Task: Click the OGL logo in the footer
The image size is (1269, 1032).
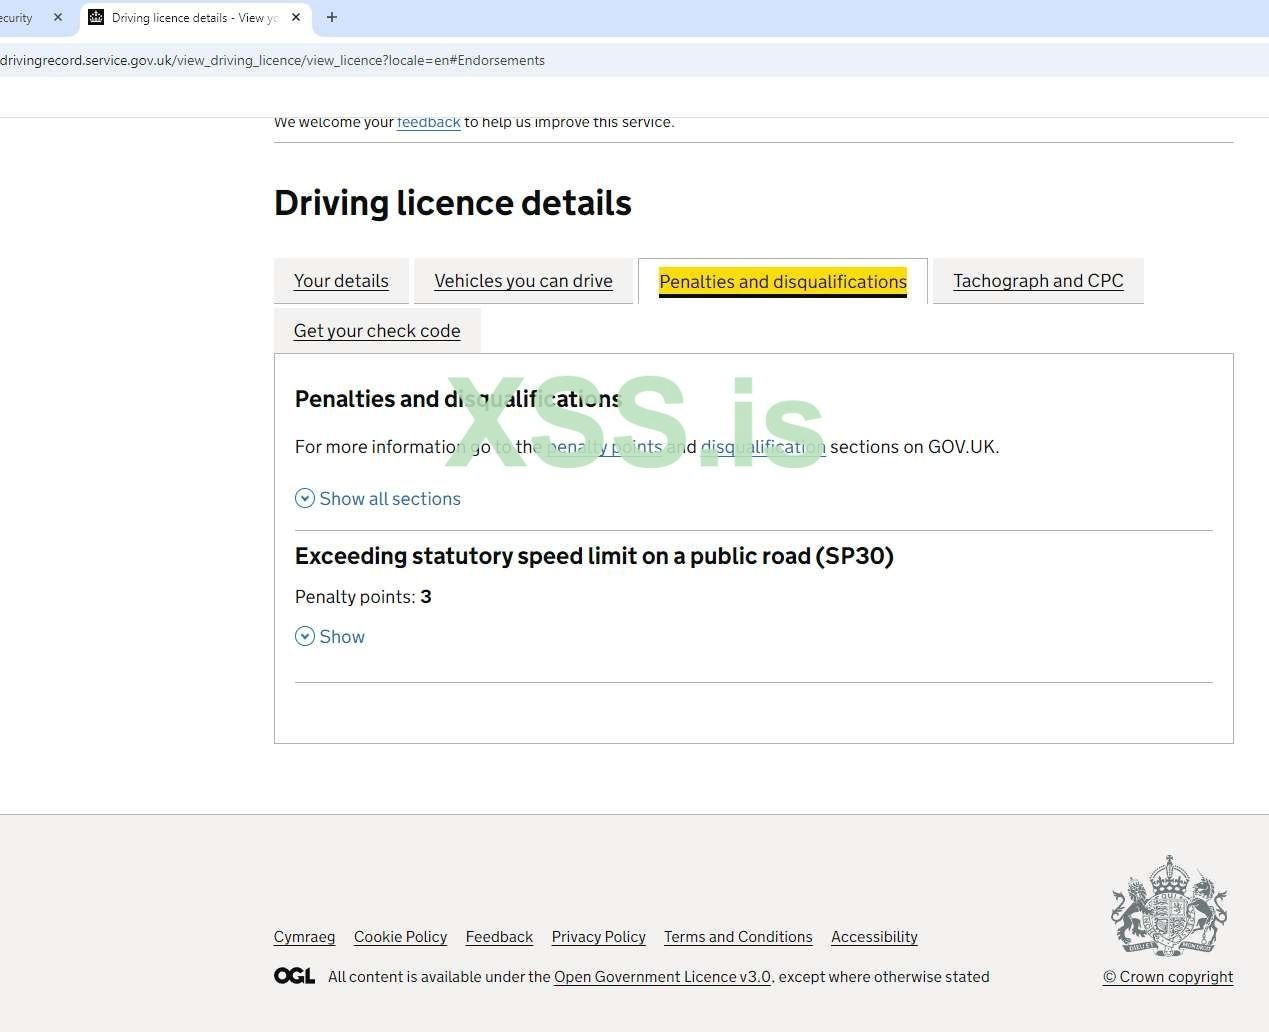Action: tap(294, 976)
